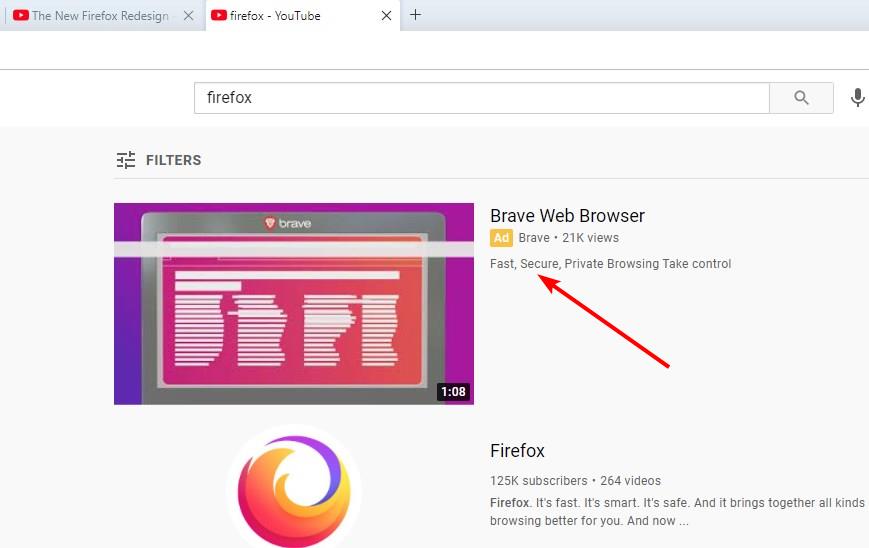Click the 21K views text
Image resolution: width=869 pixels, height=548 pixels.
coord(590,238)
